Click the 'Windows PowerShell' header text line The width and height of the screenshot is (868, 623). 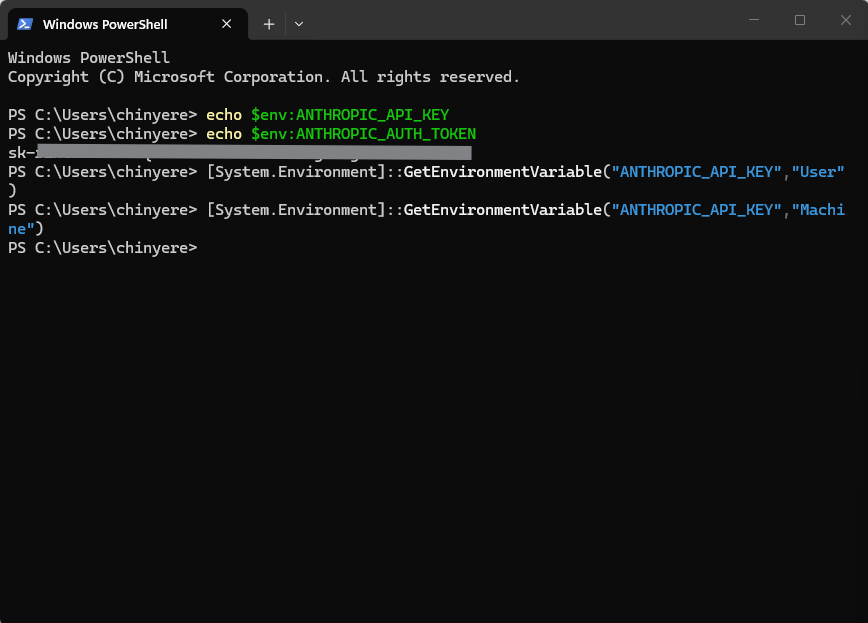[89, 58]
